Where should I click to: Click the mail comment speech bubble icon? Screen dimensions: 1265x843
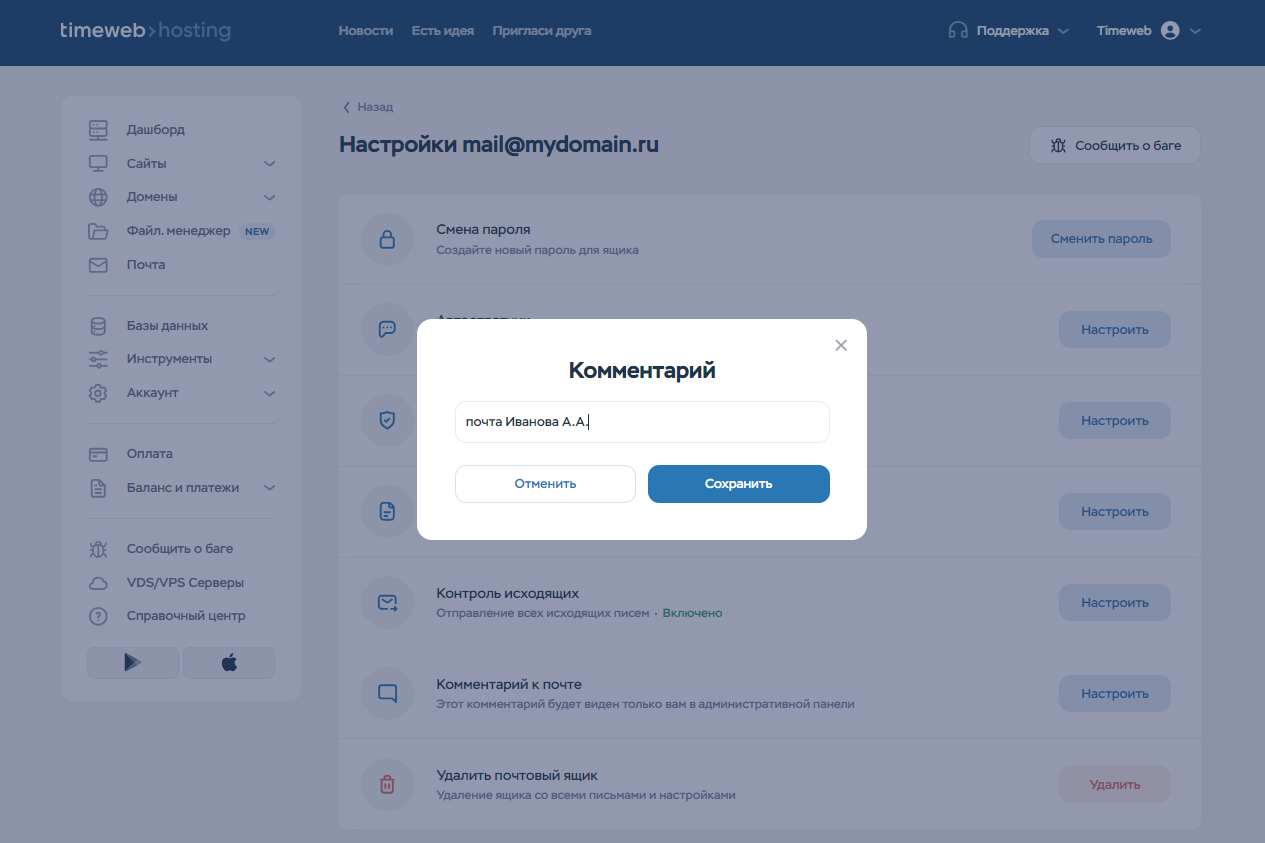(x=387, y=694)
